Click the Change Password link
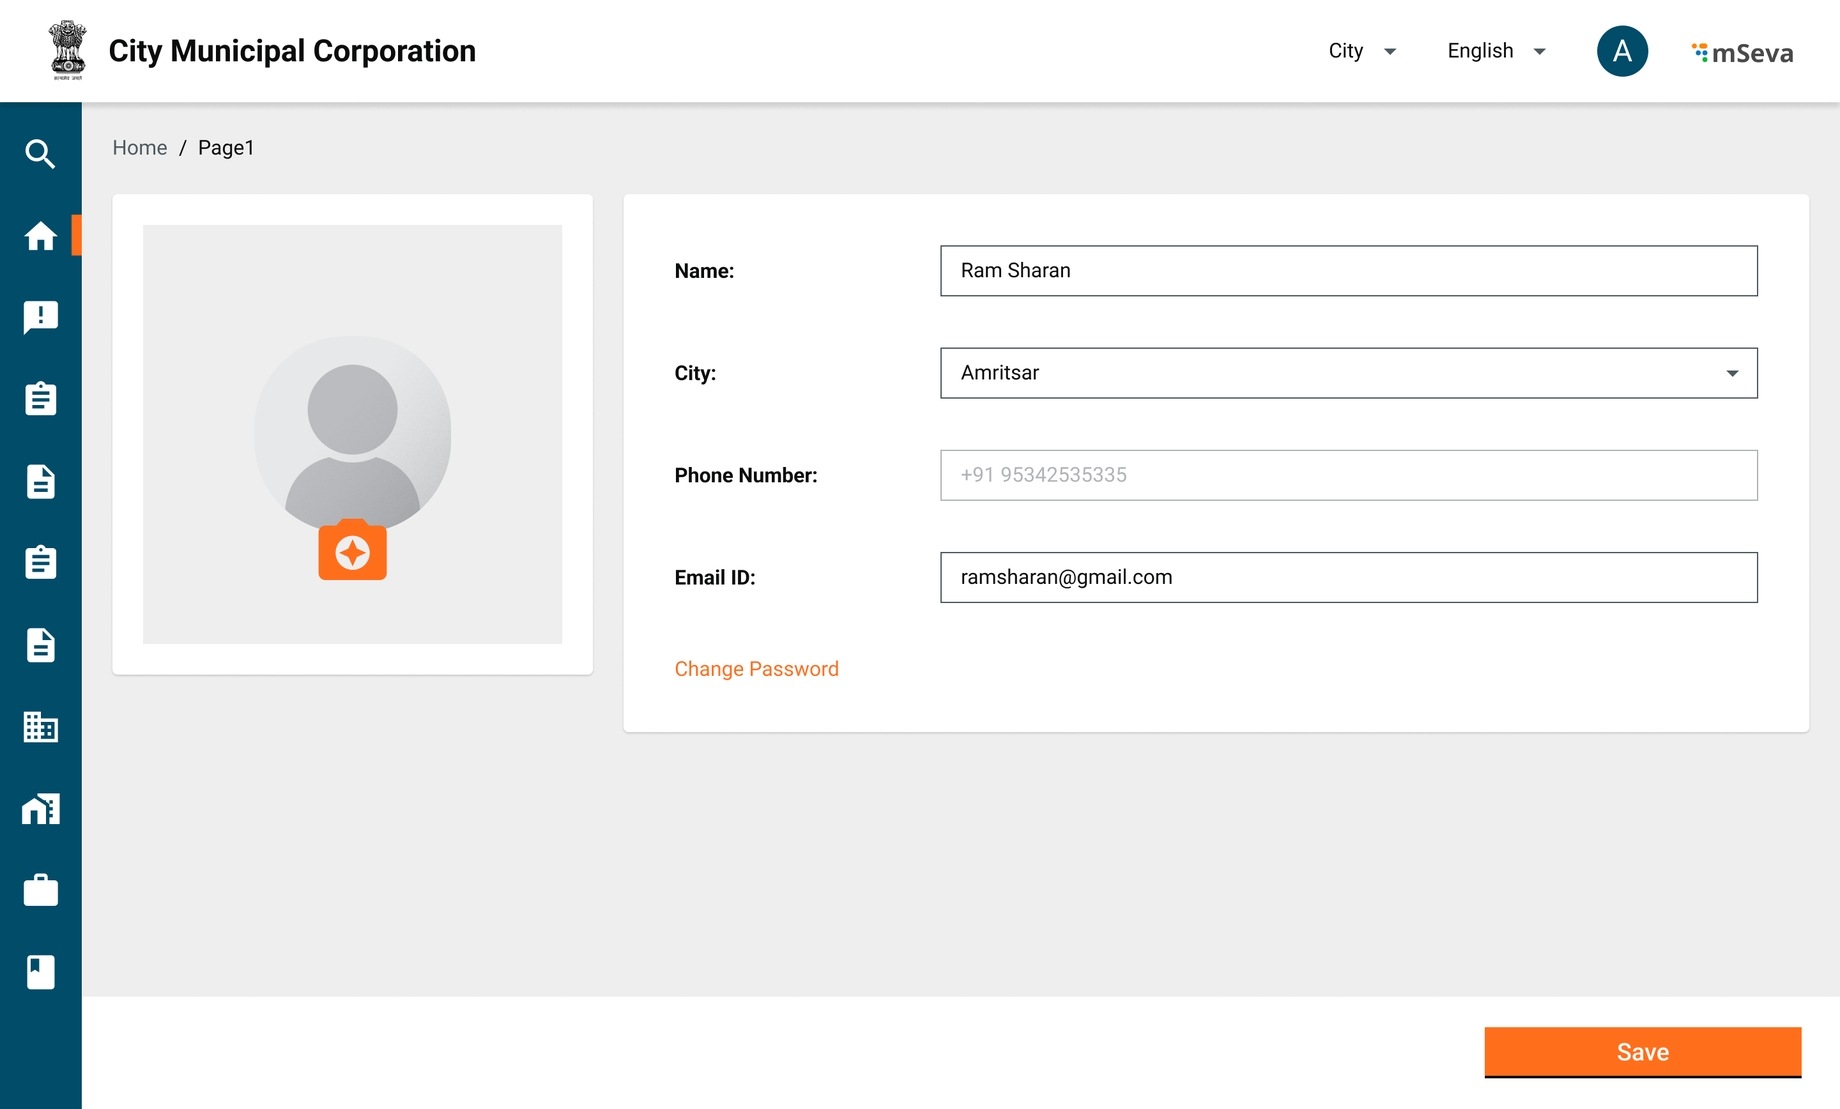 tap(756, 669)
